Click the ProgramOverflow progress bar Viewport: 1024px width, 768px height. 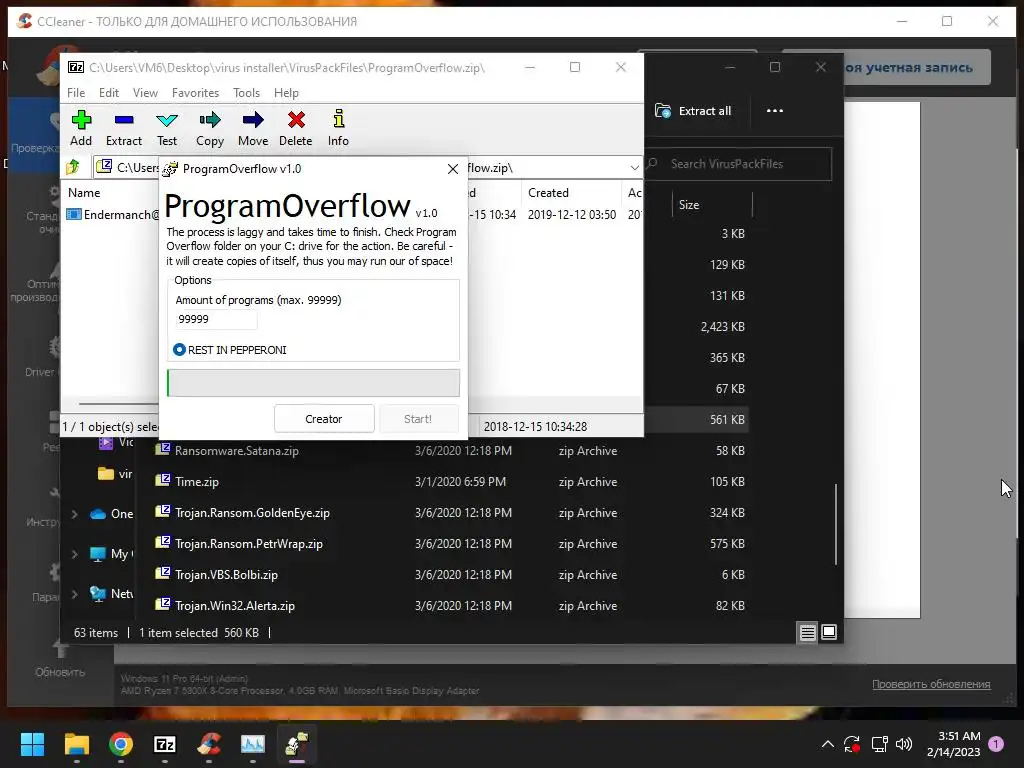(313, 383)
